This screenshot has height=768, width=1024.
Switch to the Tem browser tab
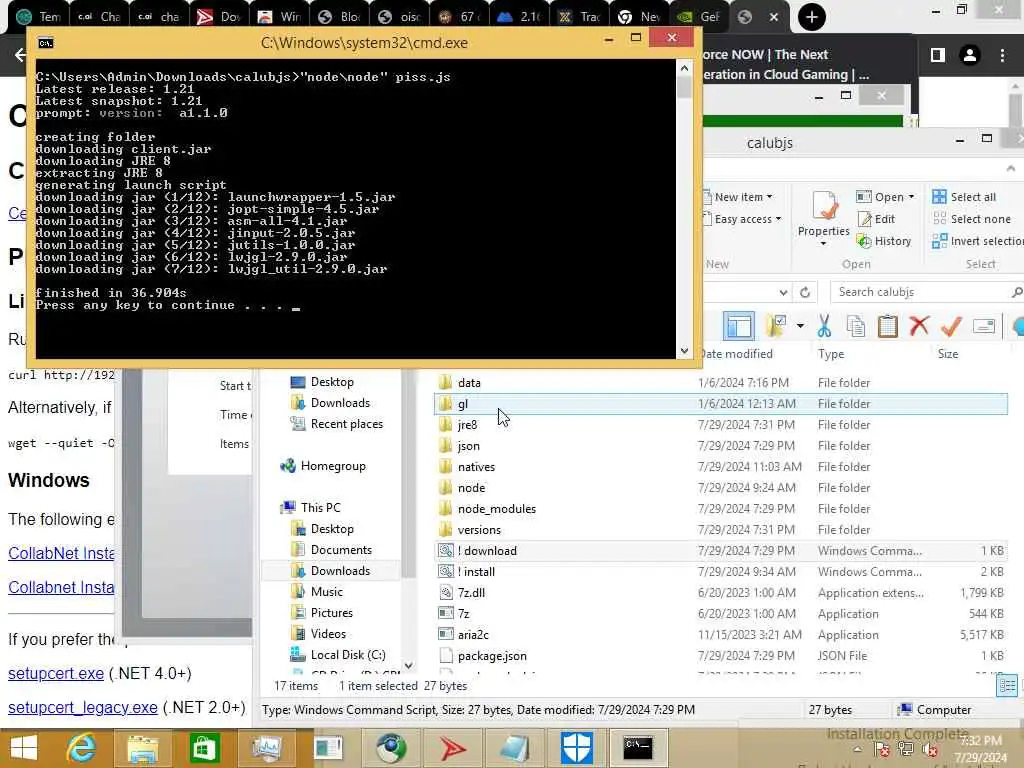38,16
